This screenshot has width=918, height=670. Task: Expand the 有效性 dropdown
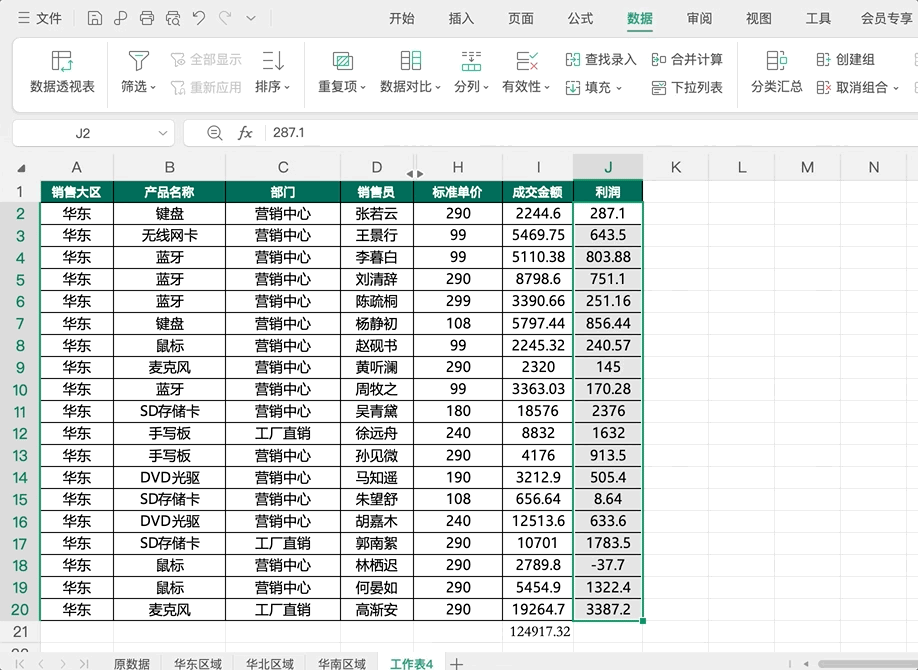pos(547,87)
